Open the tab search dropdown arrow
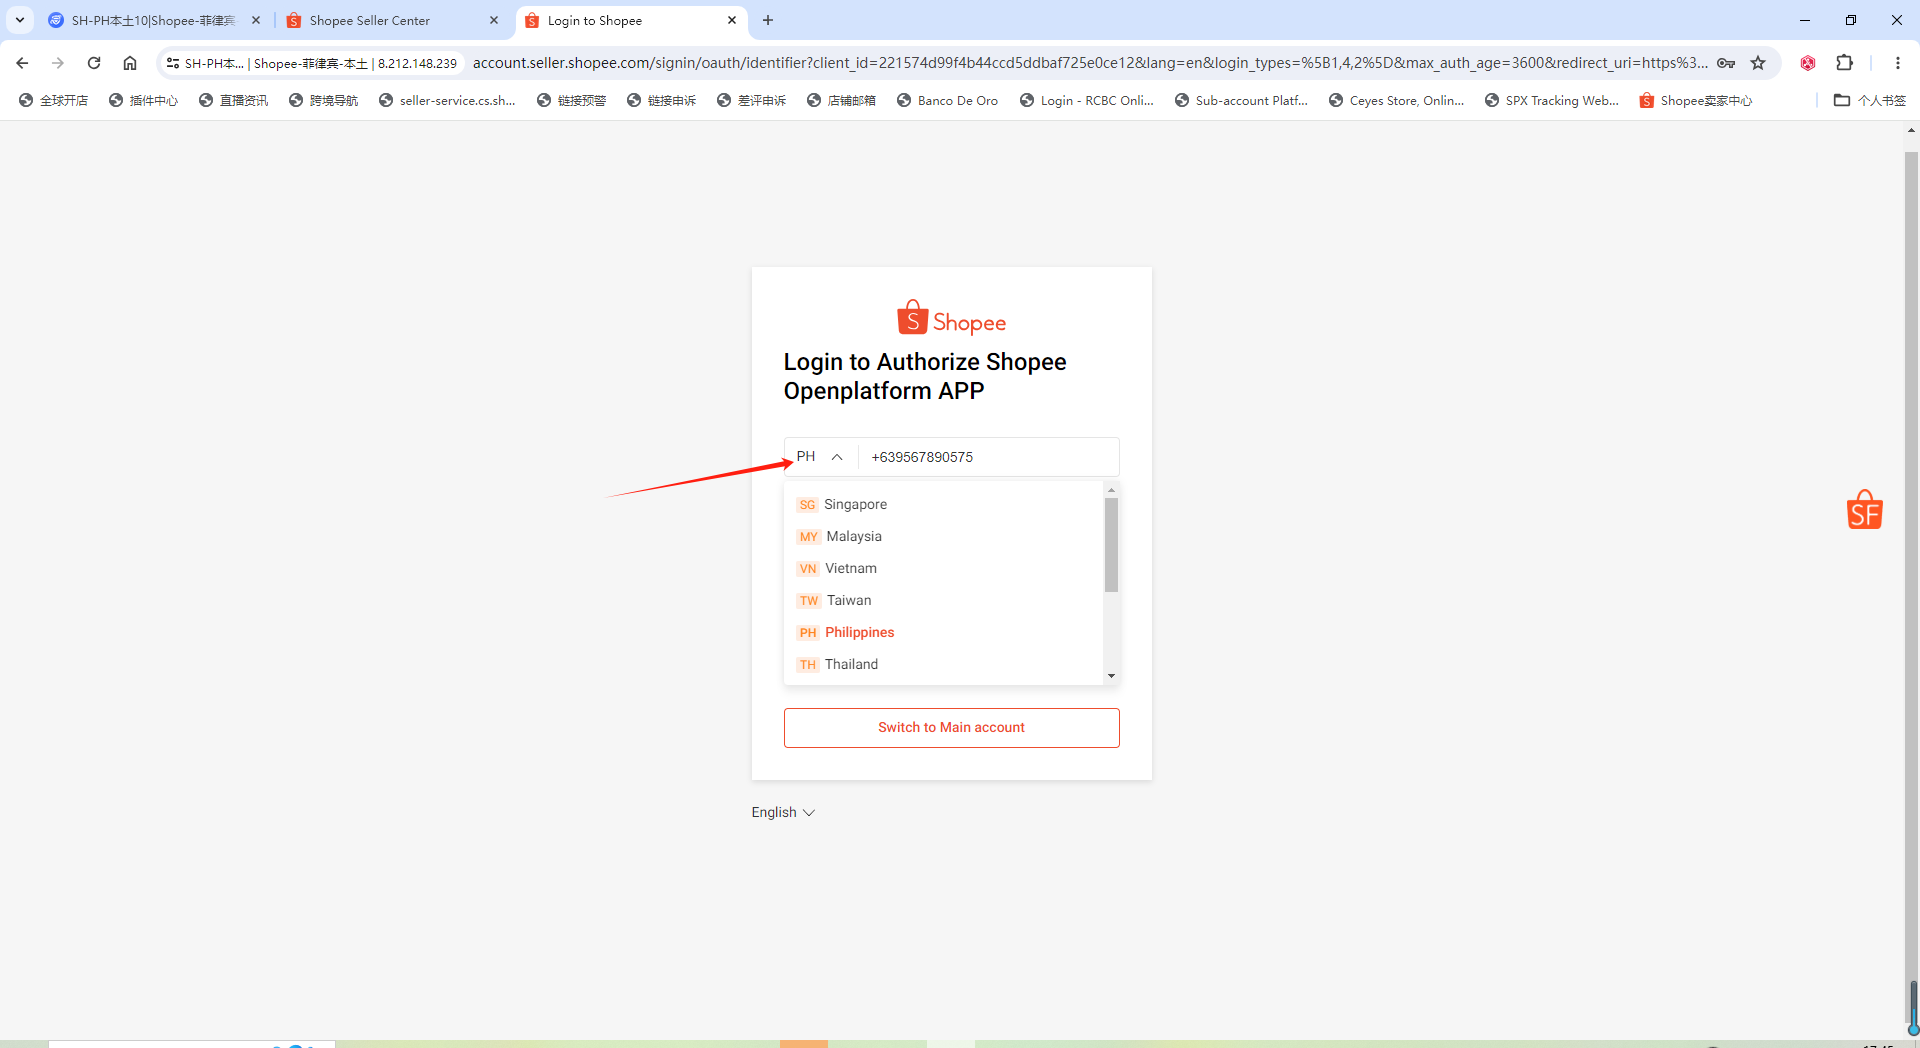The width and height of the screenshot is (1920, 1048). pos(20,20)
